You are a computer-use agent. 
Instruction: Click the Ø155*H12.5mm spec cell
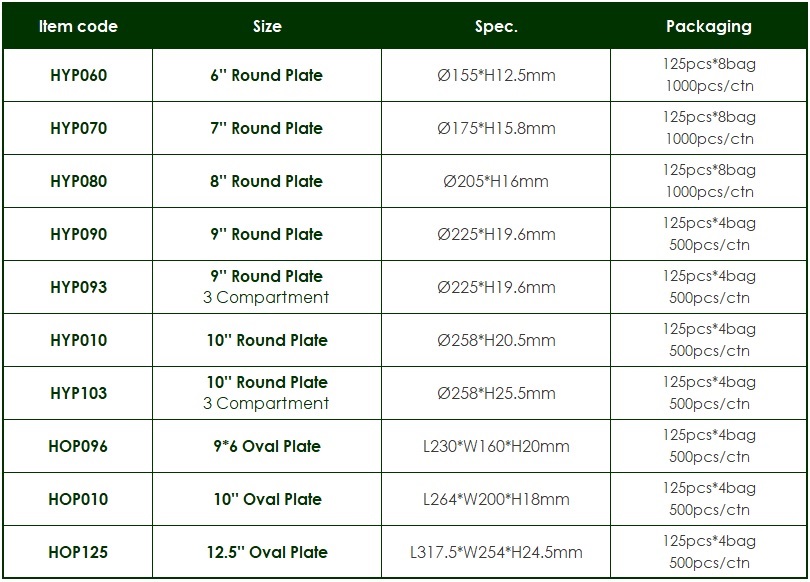[496, 75]
